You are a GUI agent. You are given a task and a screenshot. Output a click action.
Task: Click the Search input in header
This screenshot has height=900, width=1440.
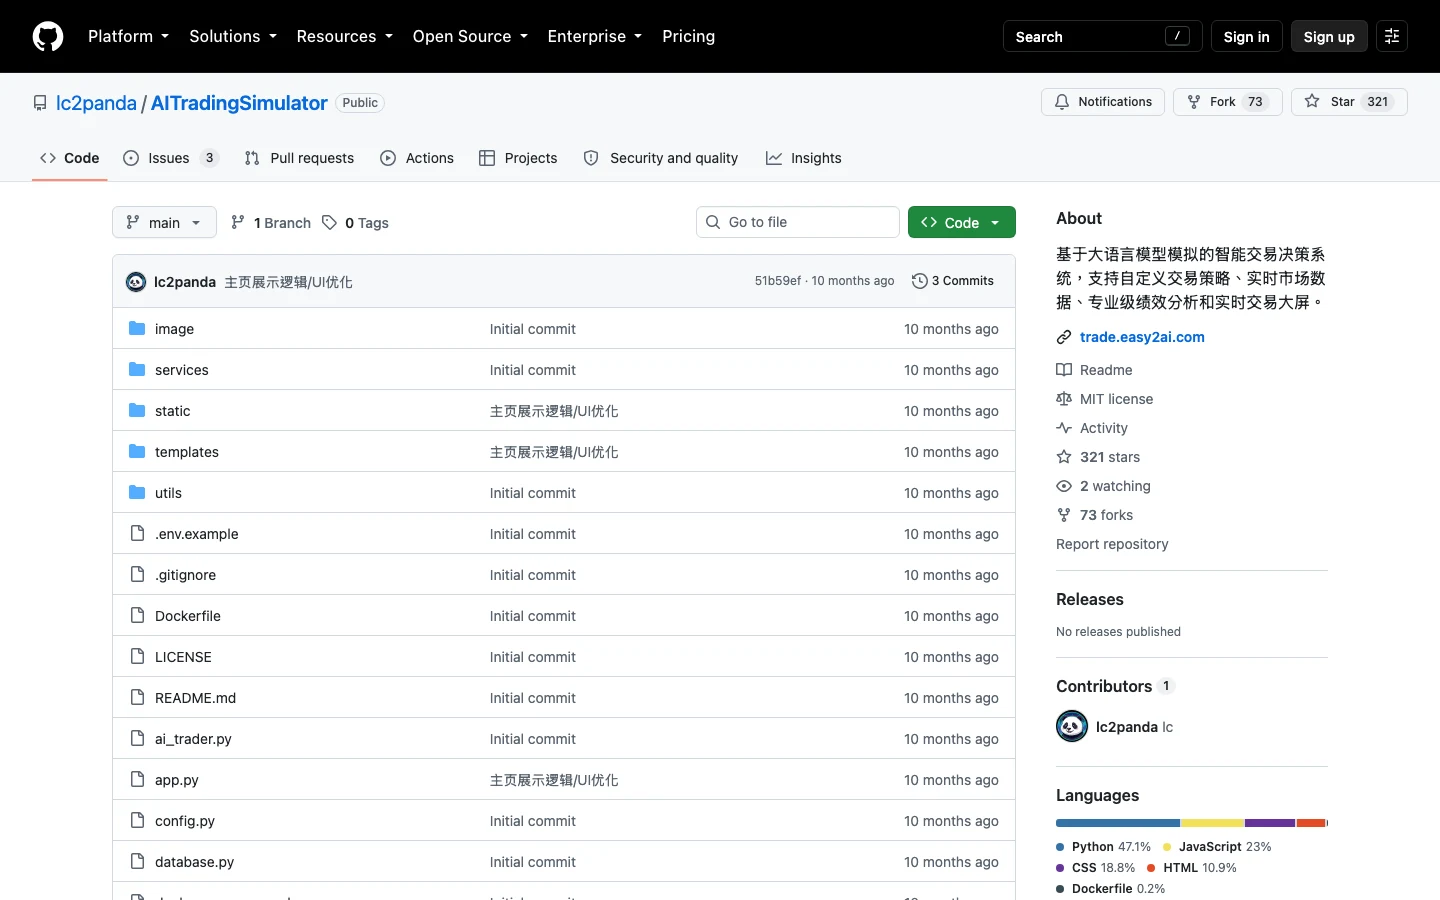(1102, 37)
